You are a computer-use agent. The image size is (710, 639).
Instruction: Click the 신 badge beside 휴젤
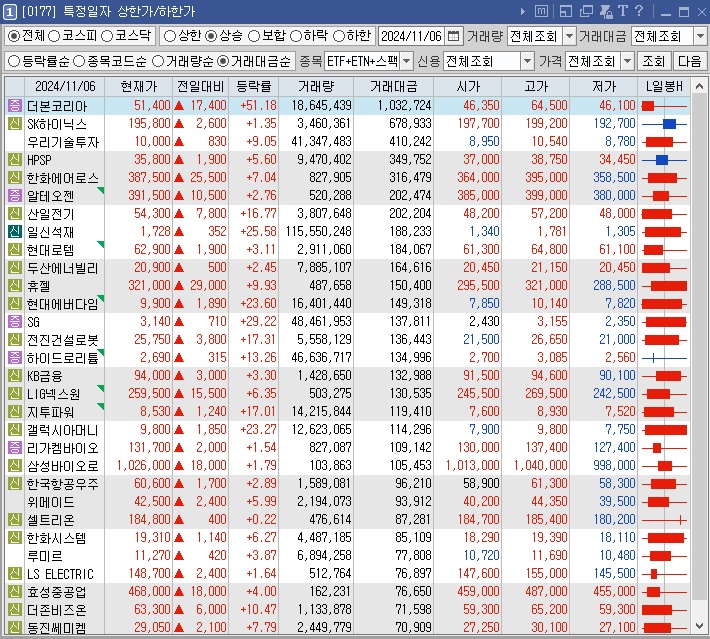click(14, 286)
